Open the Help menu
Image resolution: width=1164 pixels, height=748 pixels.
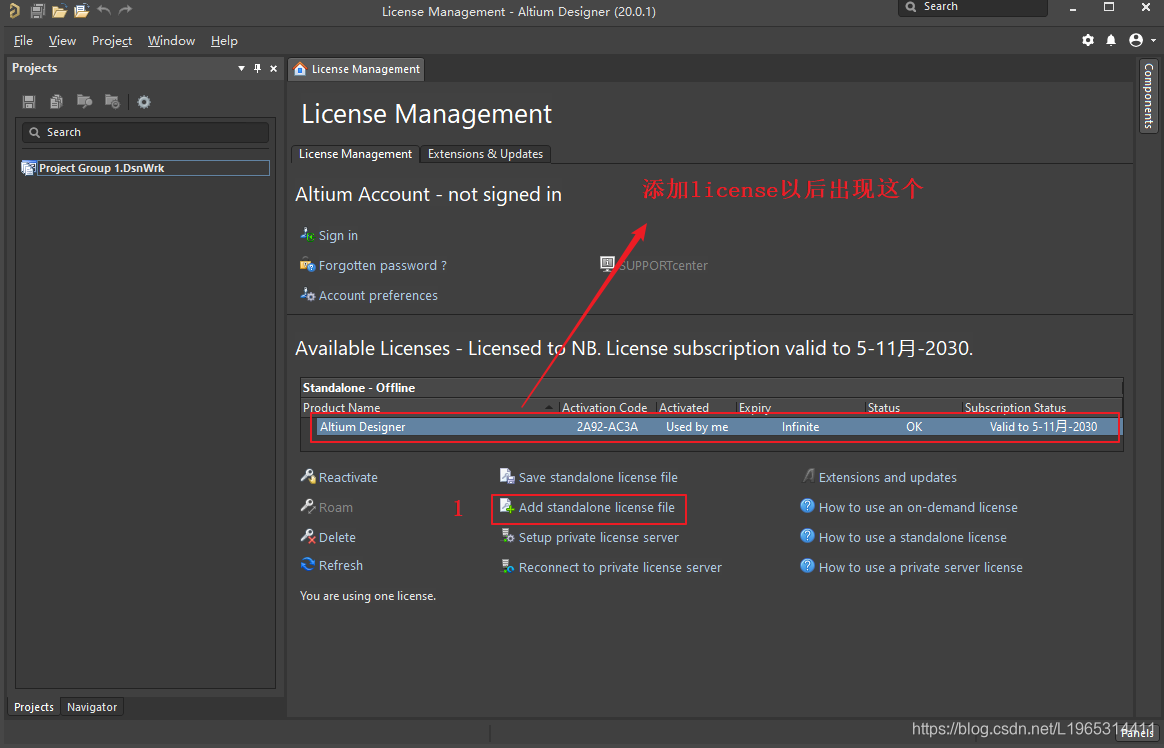pyautogui.click(x=224, y=41)
